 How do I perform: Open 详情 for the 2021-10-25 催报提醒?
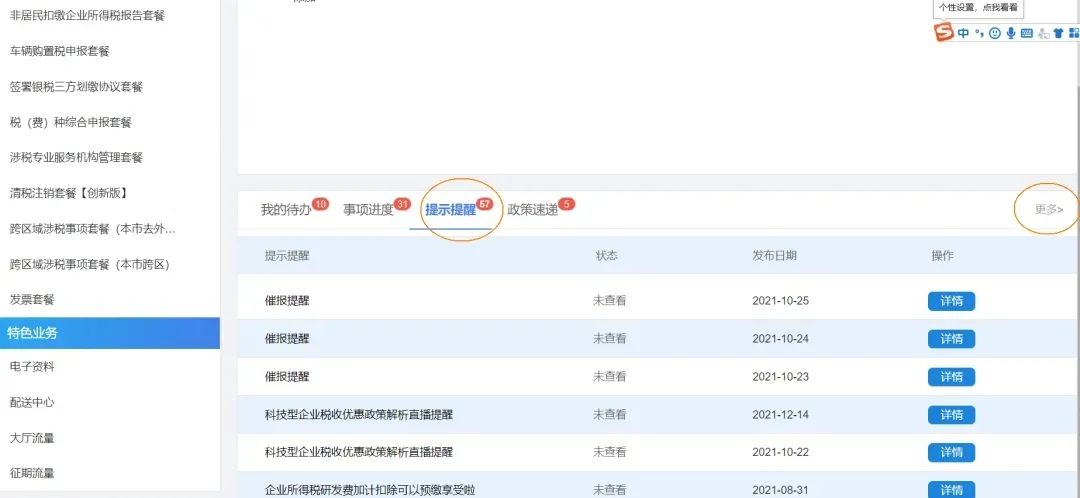(x=951, y=301)
